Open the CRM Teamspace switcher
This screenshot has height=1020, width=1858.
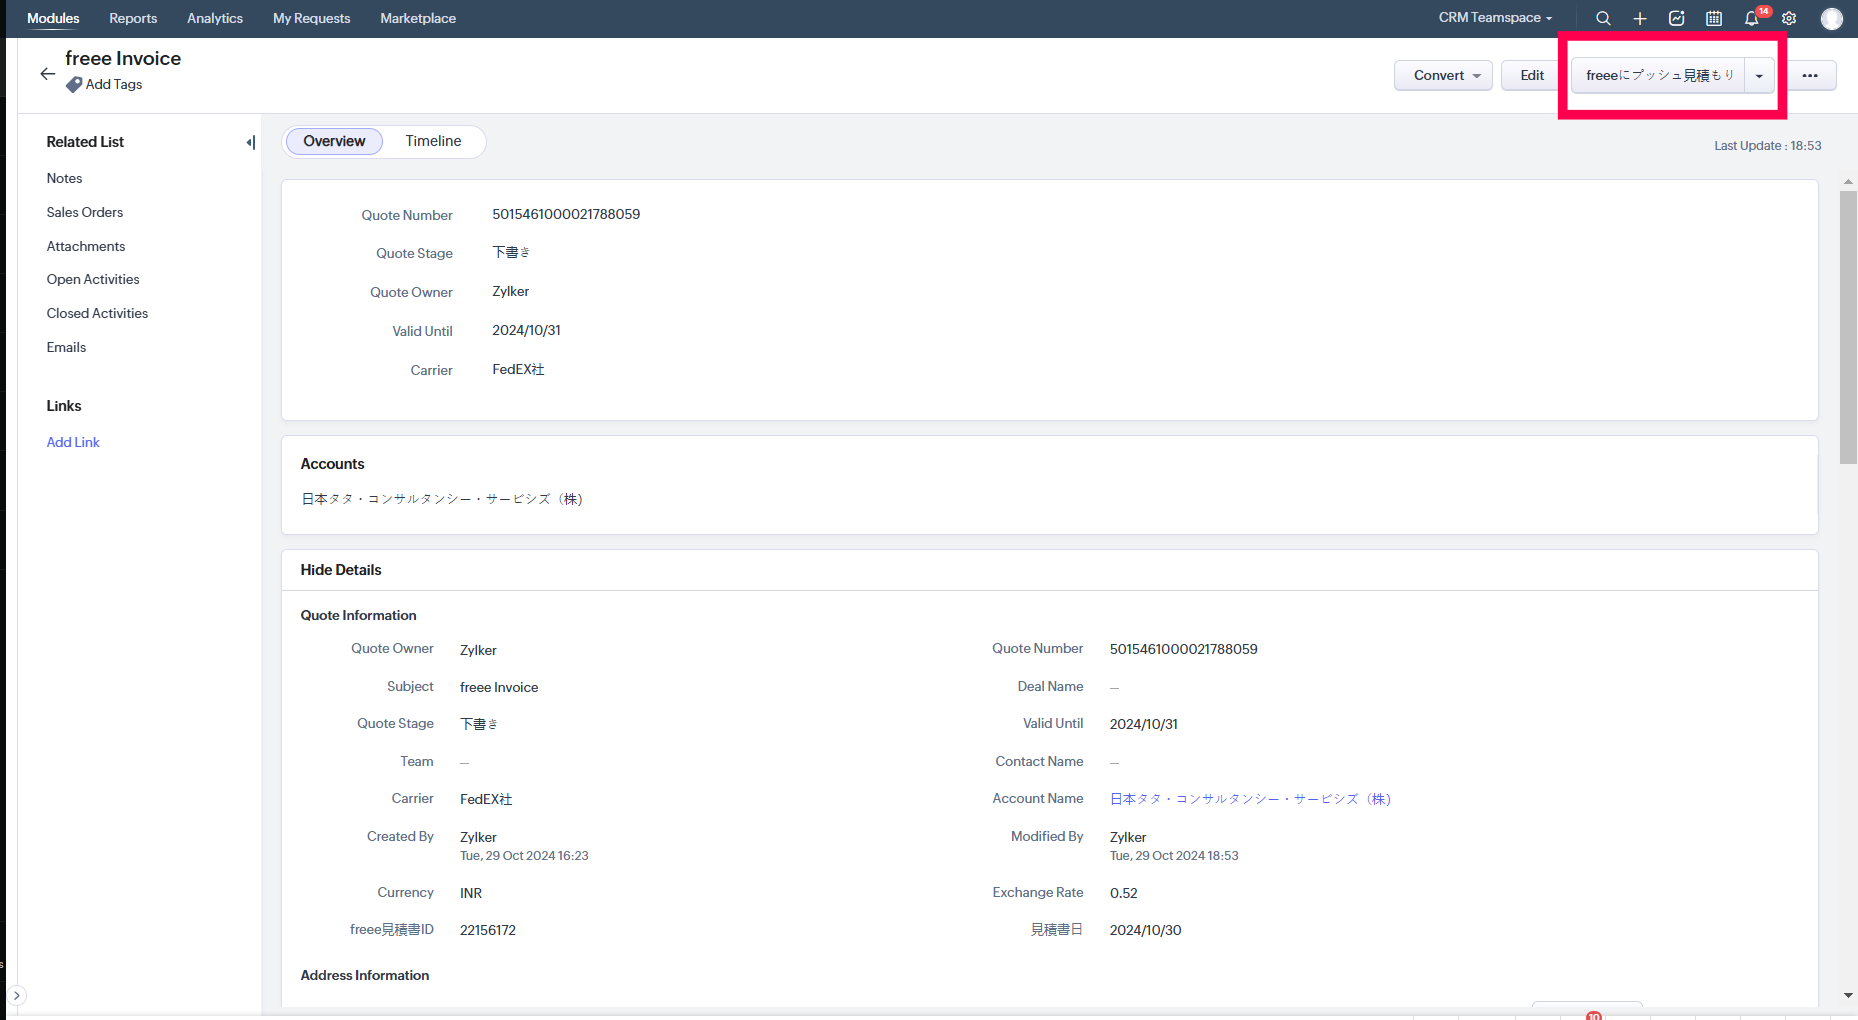(x=1495, y=18)
